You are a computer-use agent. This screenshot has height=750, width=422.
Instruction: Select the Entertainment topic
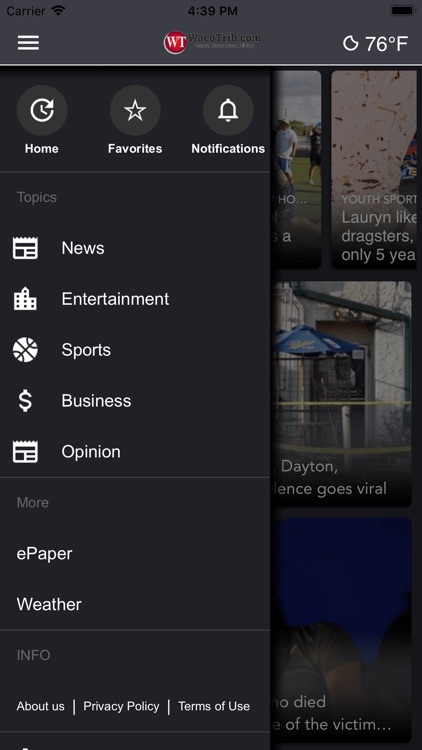135,299
